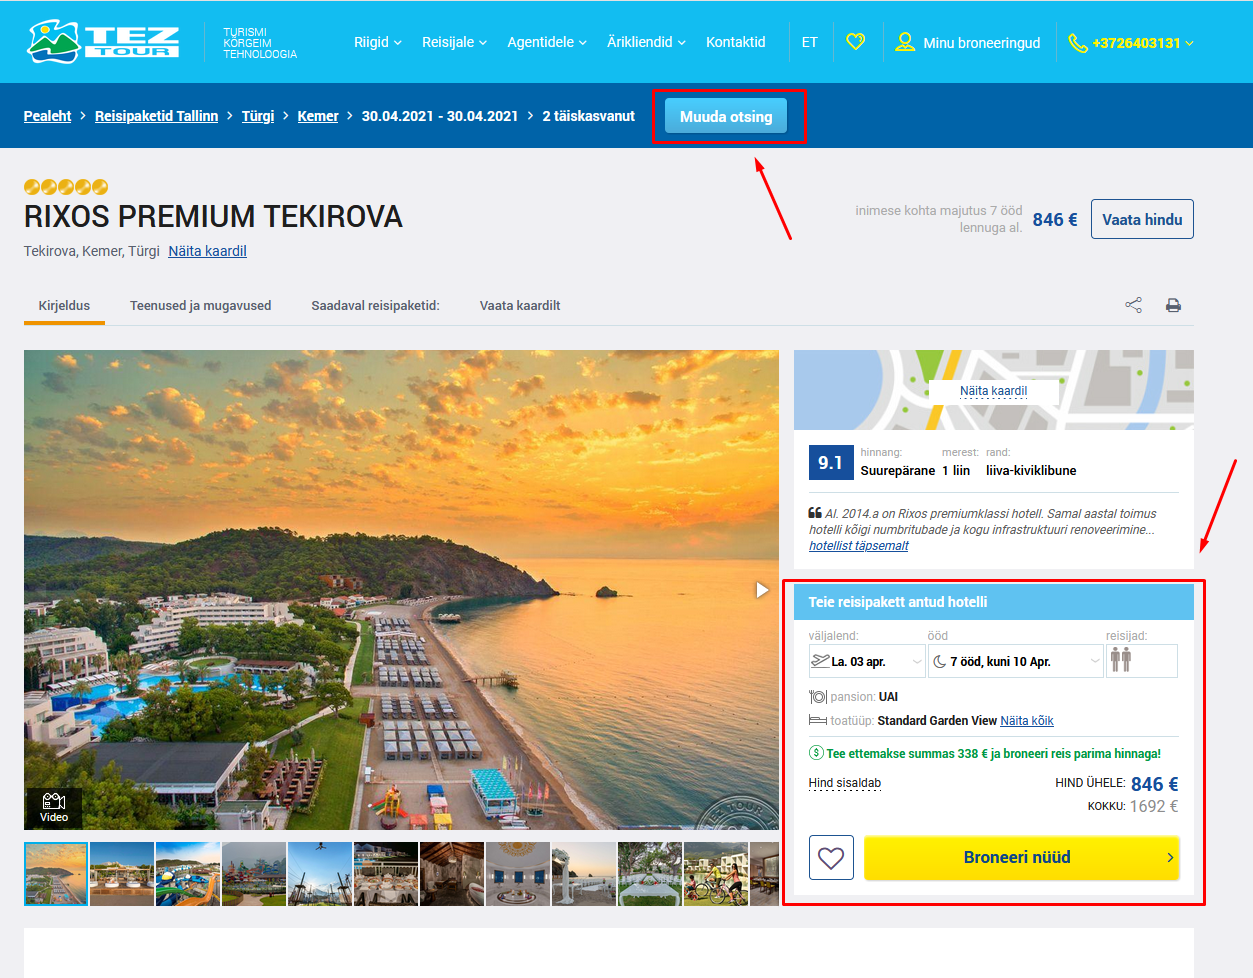Click Näita kaardil on map preview
1253x978 pixels.
point(993,391)
